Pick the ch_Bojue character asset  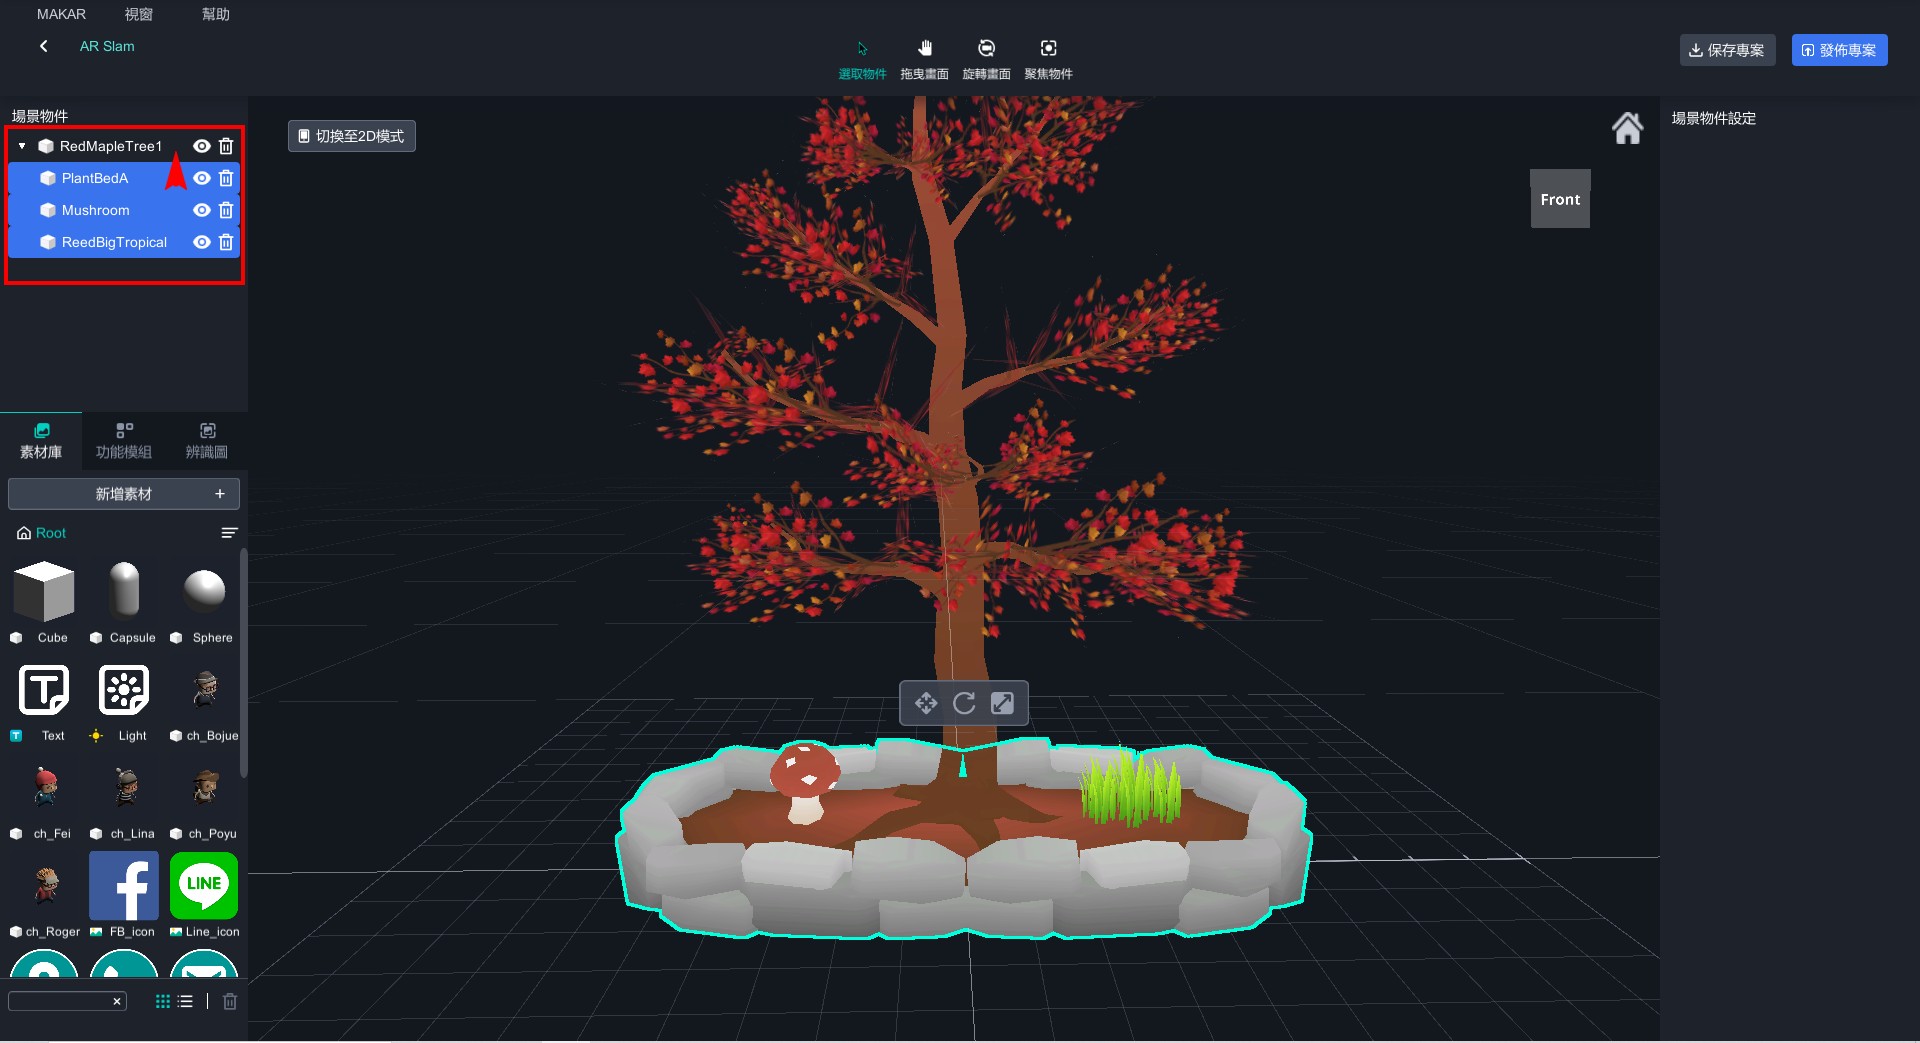(x=205, y=689)
